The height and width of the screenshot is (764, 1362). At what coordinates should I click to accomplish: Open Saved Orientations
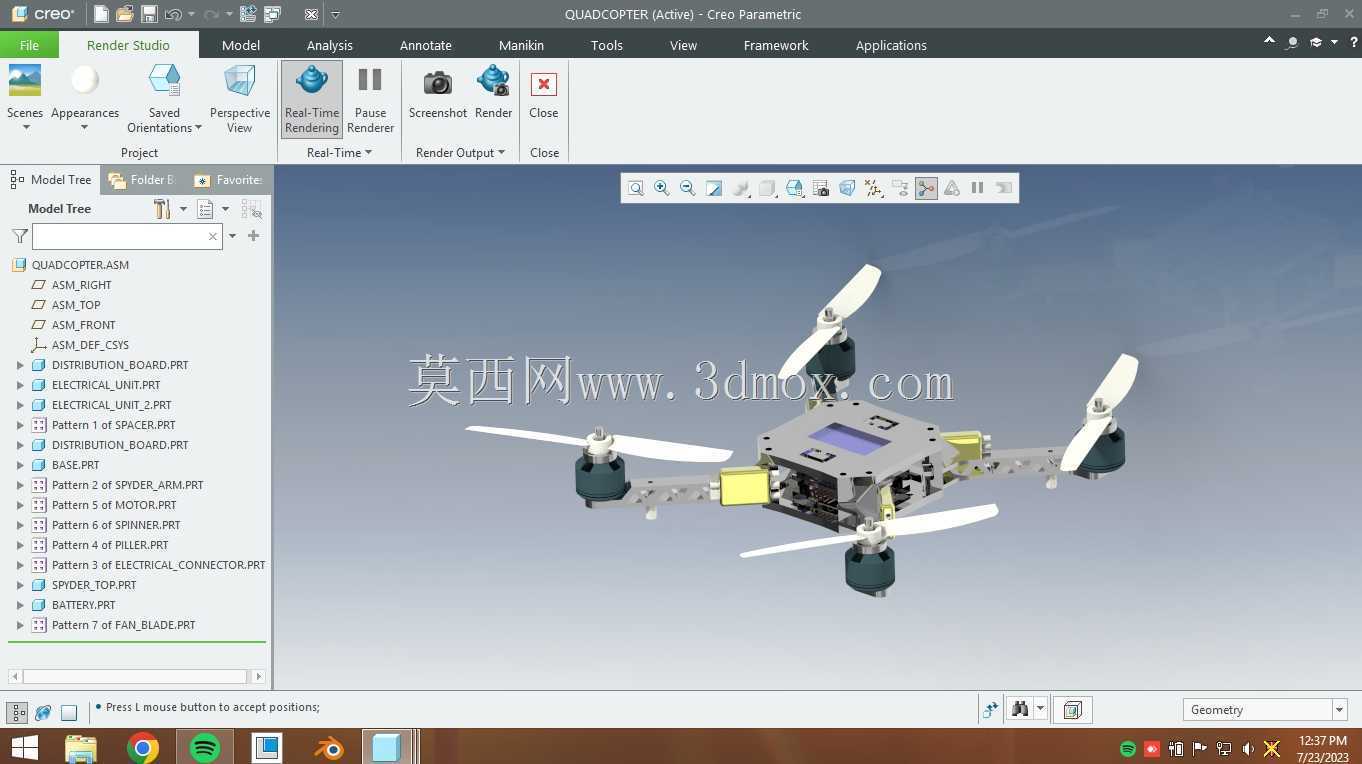click(164, 98)
